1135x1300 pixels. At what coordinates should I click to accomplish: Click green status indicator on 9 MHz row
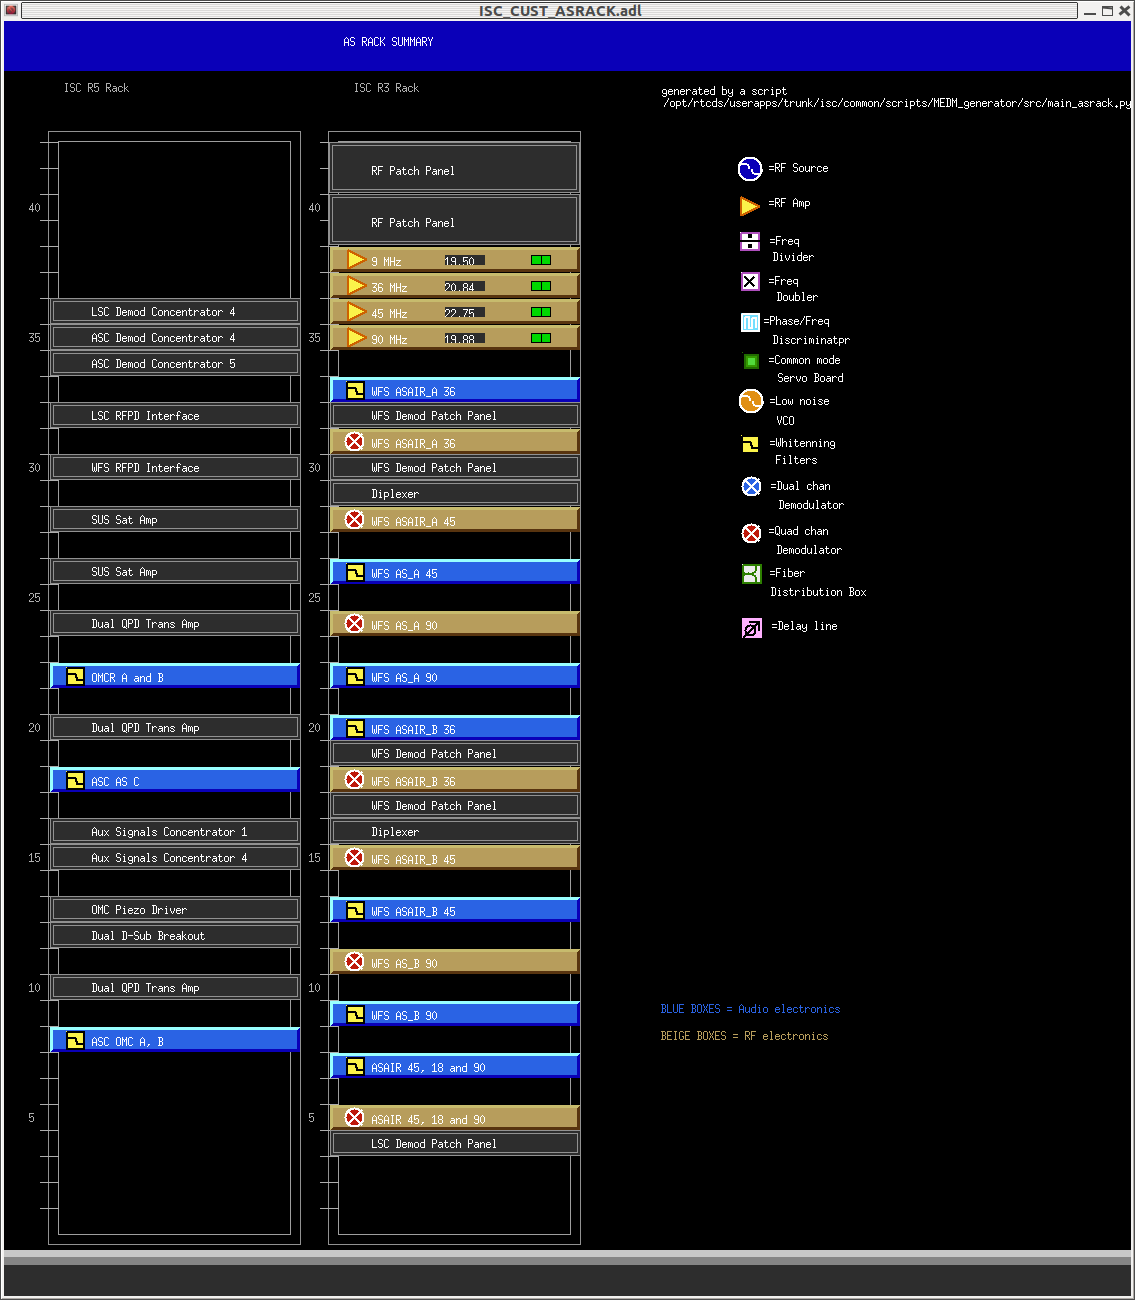(x=541, y=260)
